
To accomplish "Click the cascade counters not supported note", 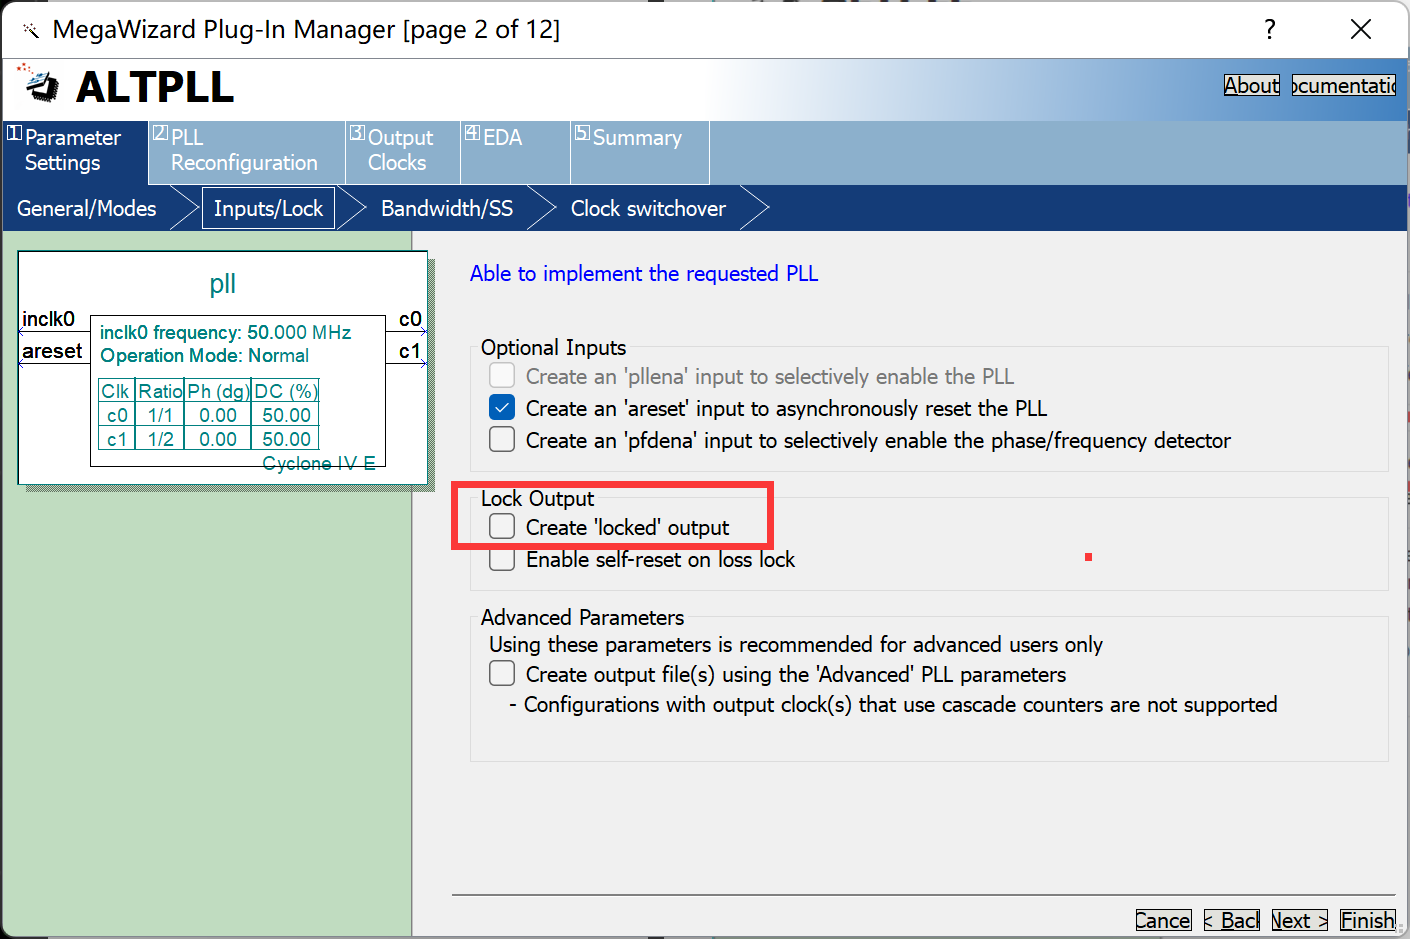I will coord(893,705).
